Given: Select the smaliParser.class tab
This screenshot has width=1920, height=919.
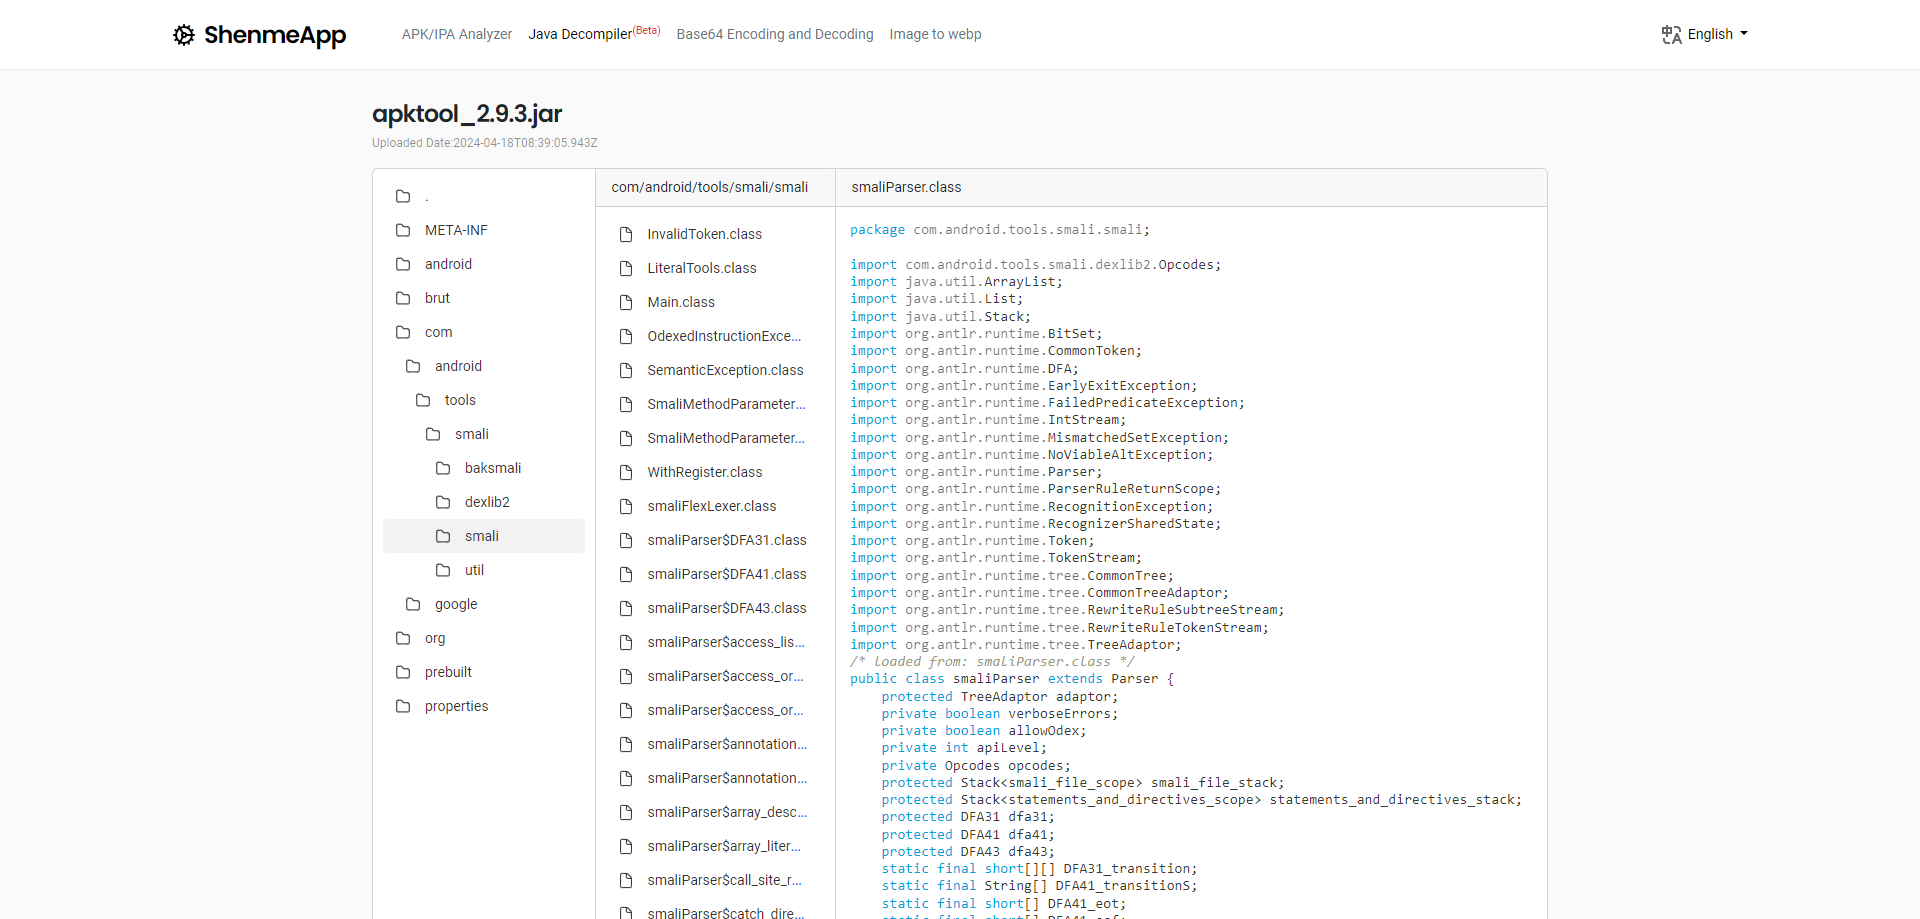Looking at the screenshot, I should (906, 187).
